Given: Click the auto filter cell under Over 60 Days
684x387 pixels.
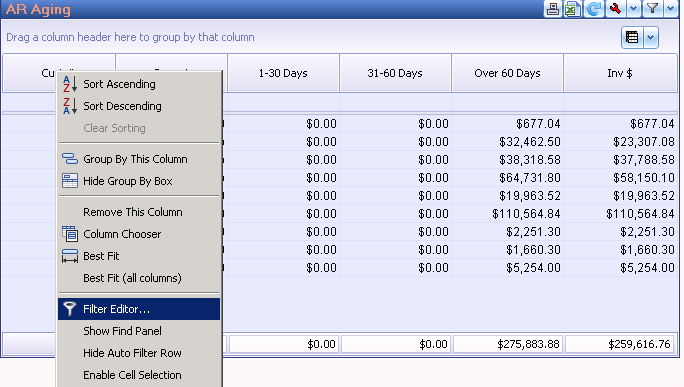Looking at the screenshot, I should coord(507,103).
